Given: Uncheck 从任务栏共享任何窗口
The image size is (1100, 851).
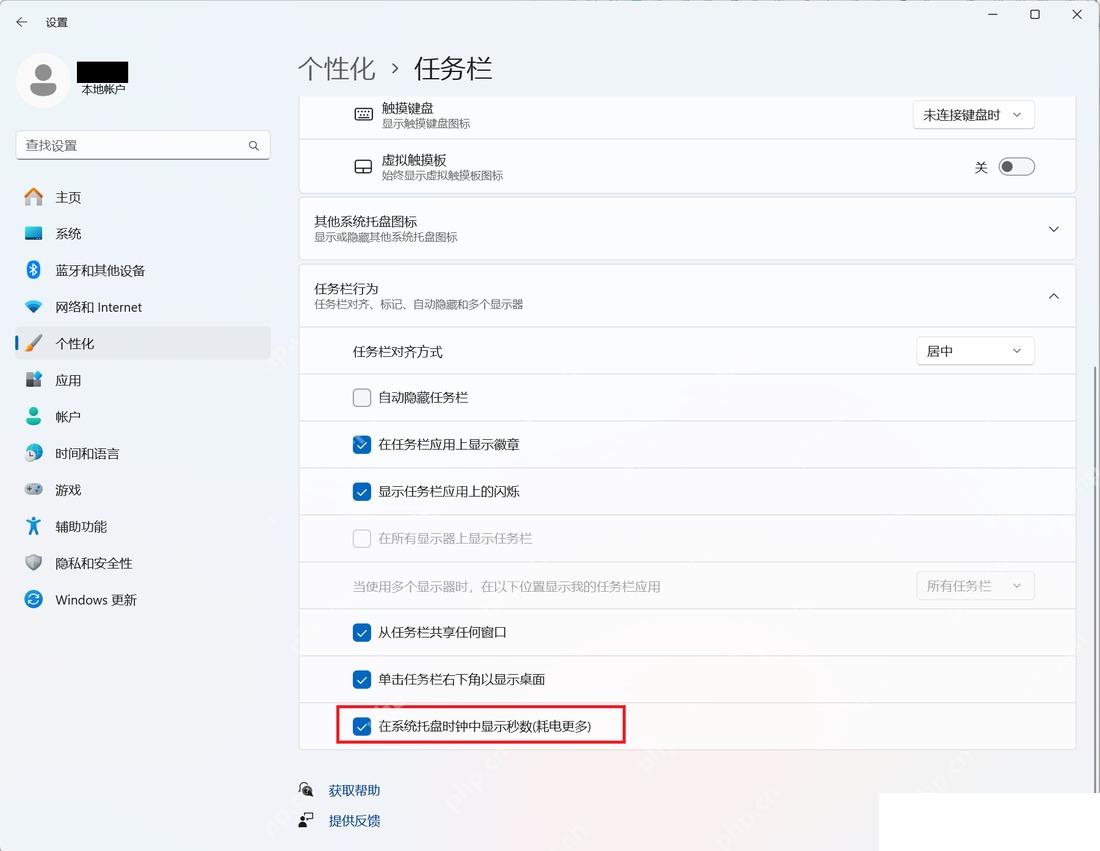Looking at the screenshot, I should 362,633.
